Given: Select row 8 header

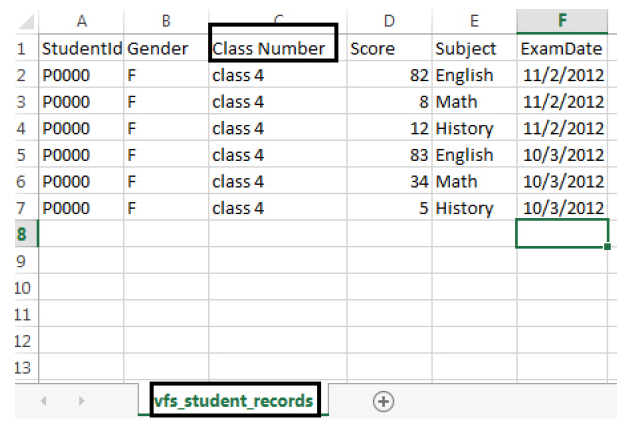Looking at the screenshot, I should click(19, 234).
